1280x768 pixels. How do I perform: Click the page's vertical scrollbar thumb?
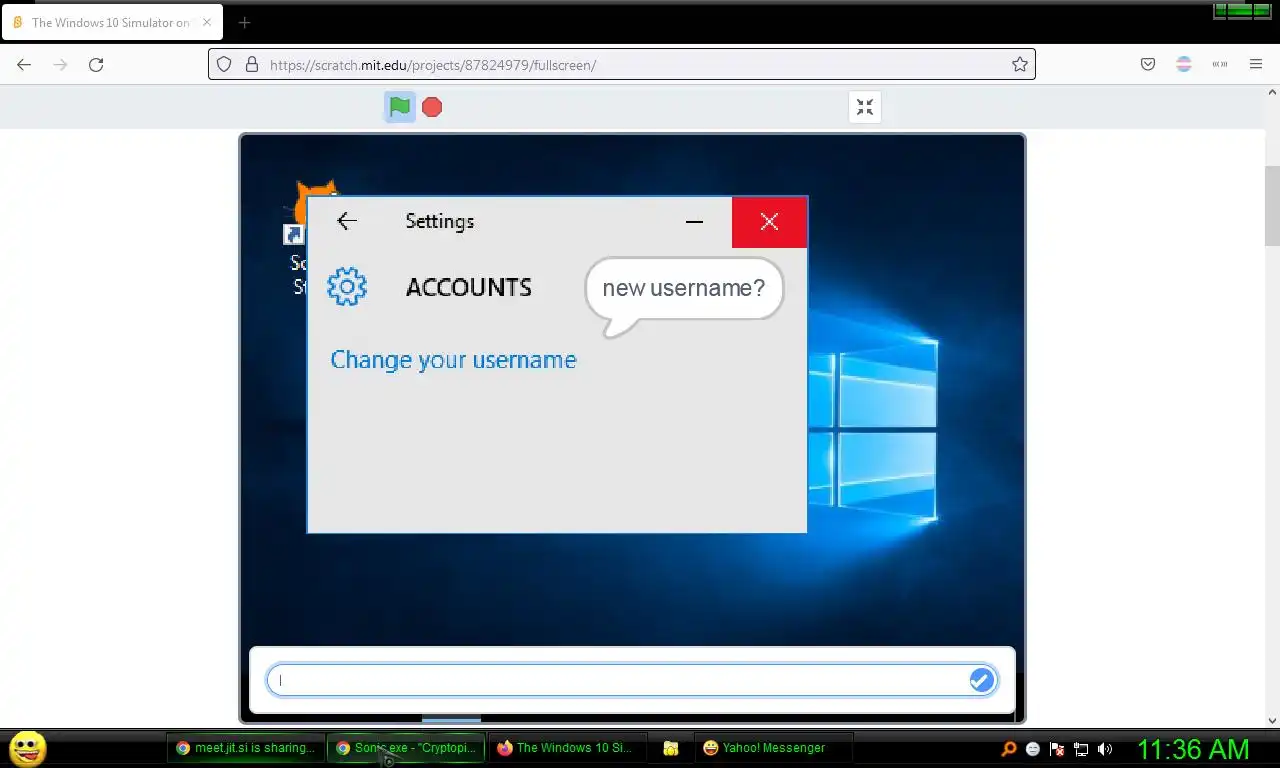point(1272,205)
